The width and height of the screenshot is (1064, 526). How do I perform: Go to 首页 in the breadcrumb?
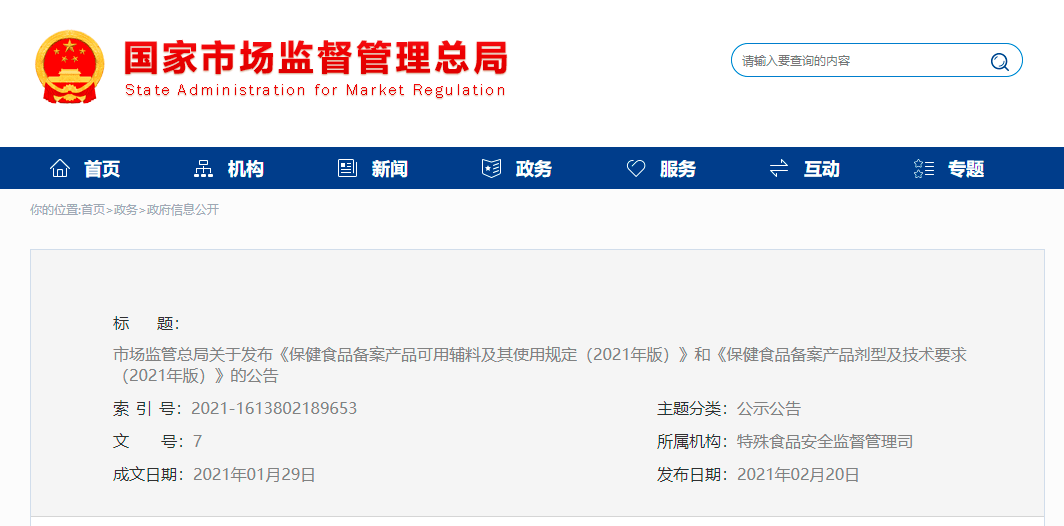point(93,210)
